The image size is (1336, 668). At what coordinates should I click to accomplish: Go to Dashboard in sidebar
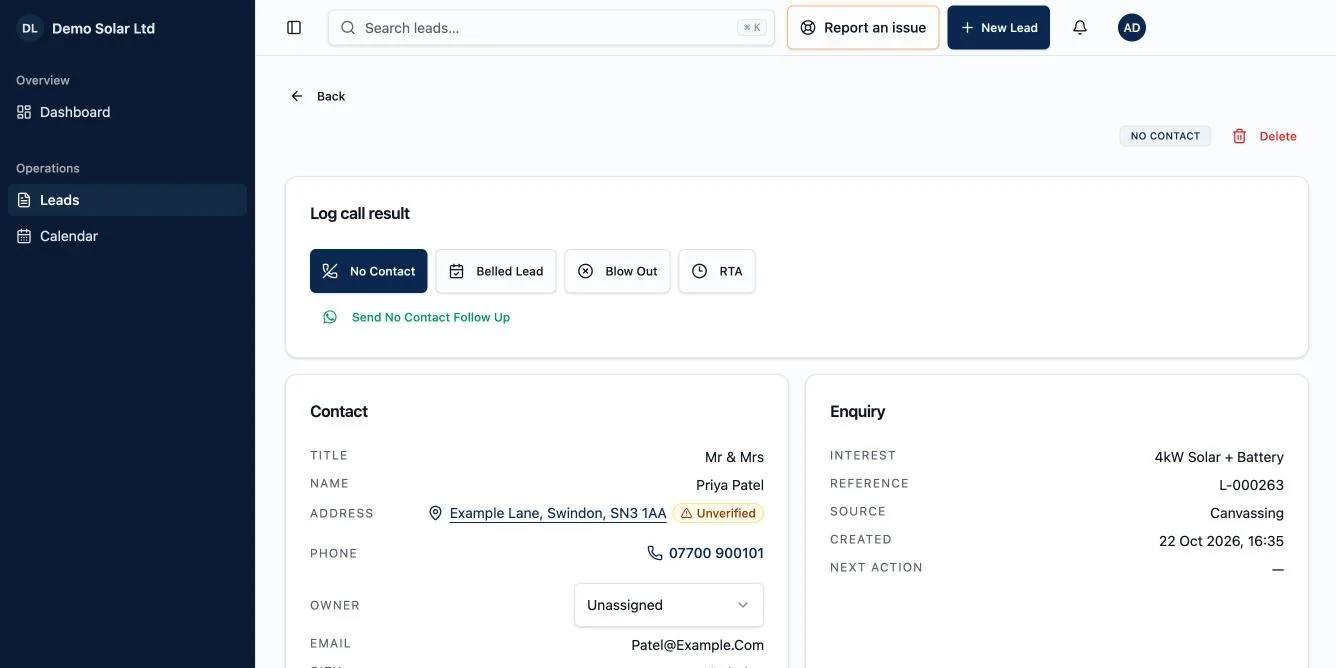tap(127, 112)
